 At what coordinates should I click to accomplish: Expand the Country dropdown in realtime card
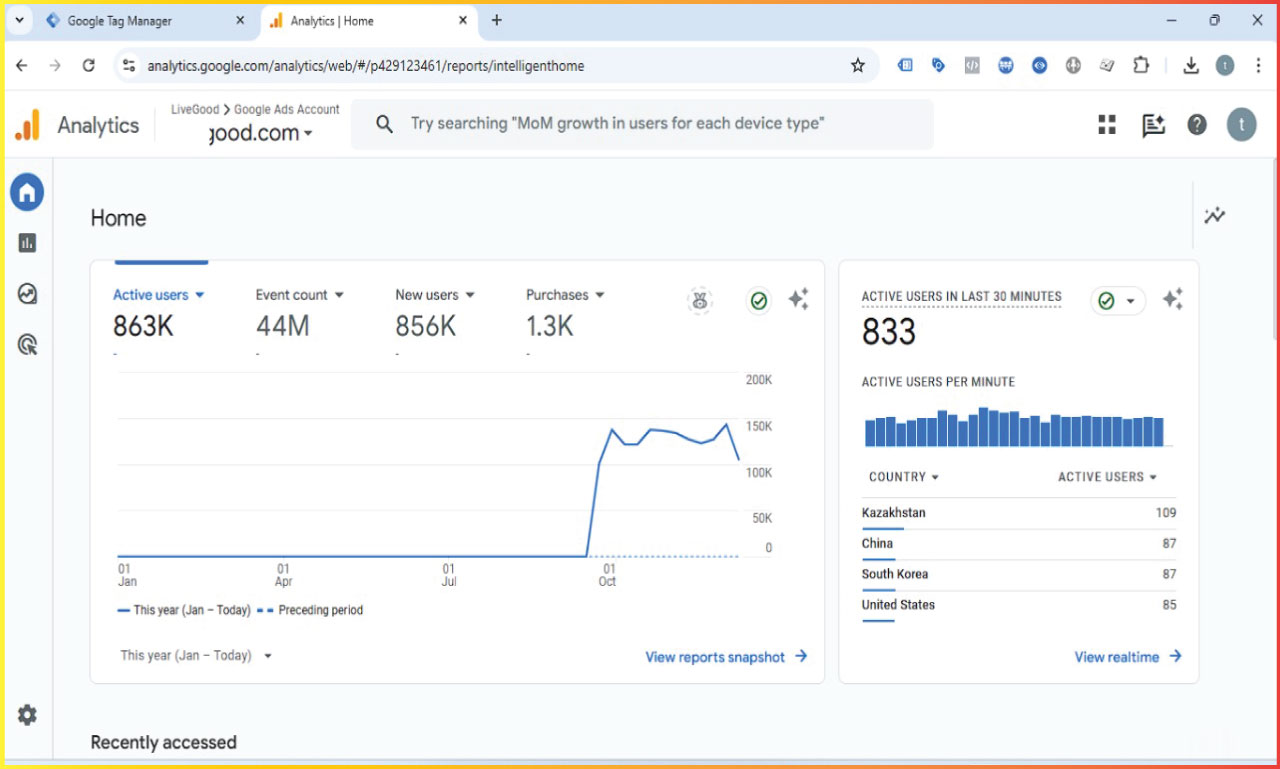903,477
